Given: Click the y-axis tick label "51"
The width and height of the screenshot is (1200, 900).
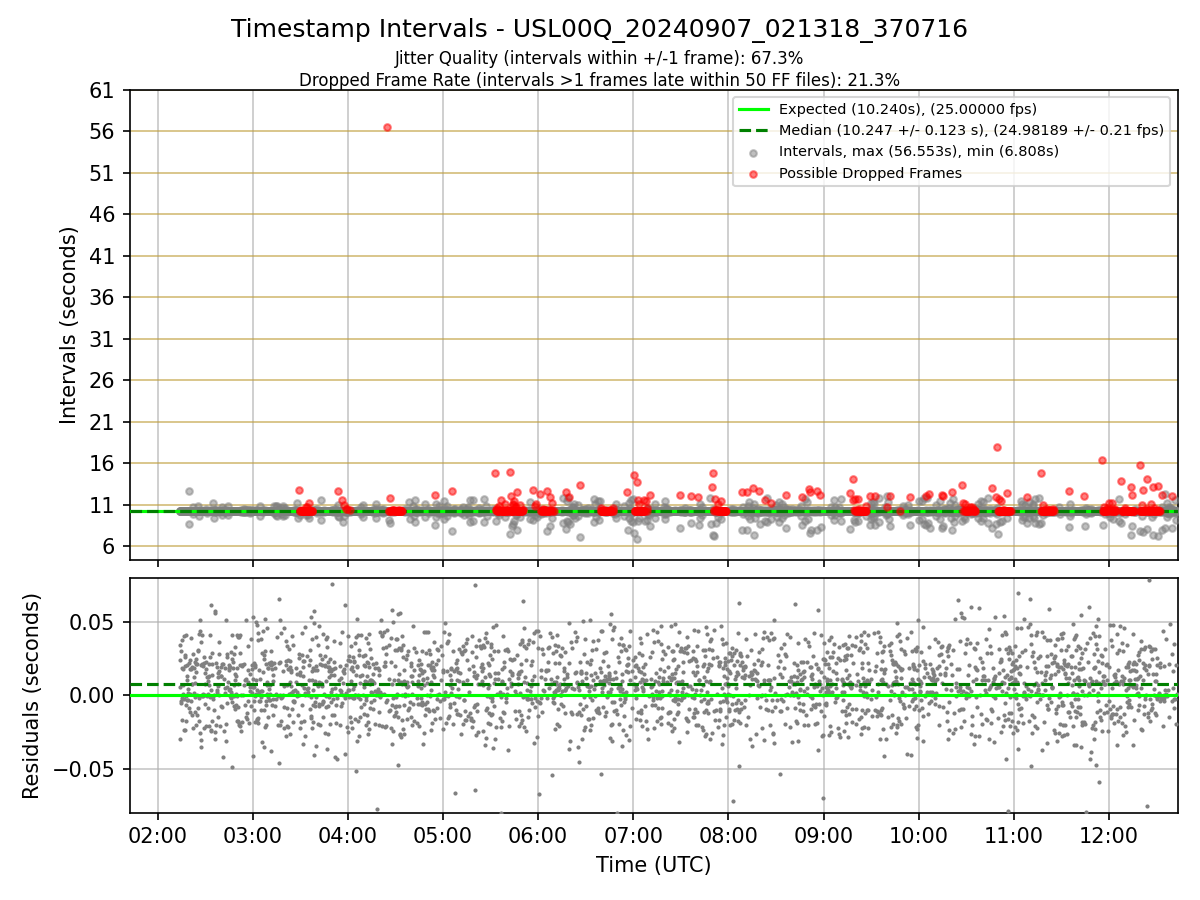Looking at the screenshot, I should tap(104, 173).
